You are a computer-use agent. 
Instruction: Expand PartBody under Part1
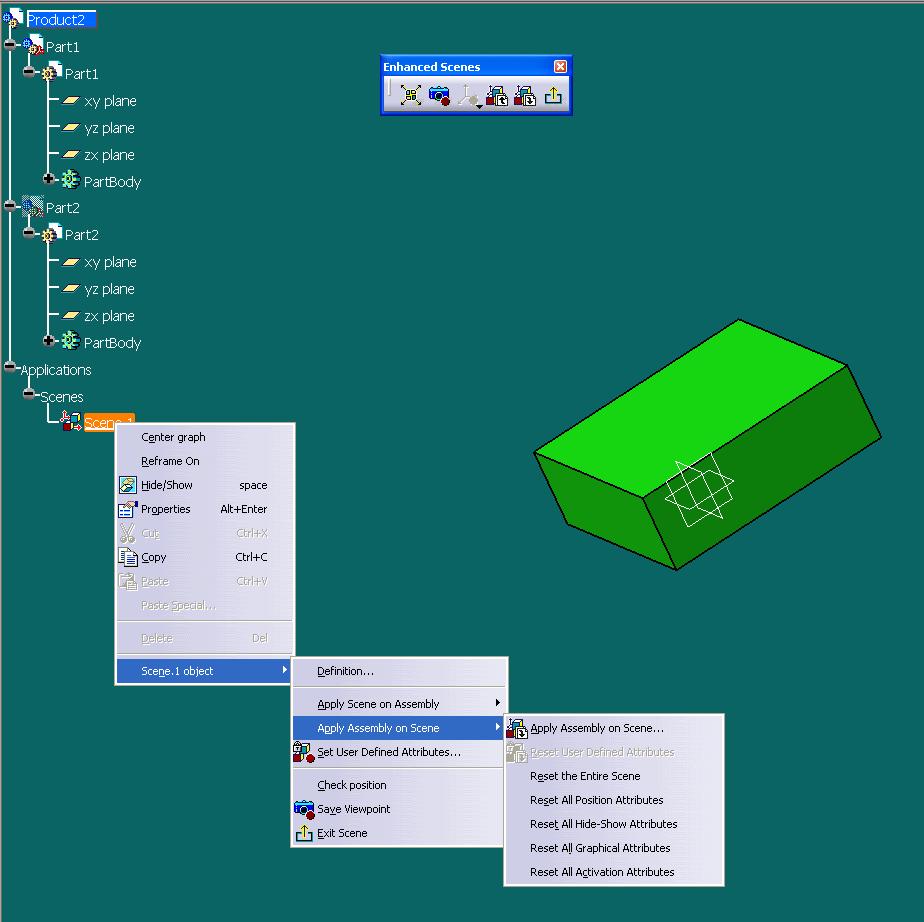[48, 179]
